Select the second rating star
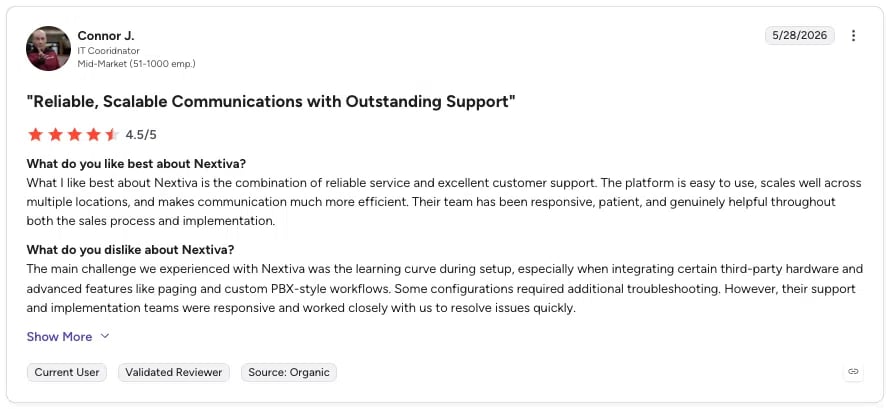 [x=55, y=134]
